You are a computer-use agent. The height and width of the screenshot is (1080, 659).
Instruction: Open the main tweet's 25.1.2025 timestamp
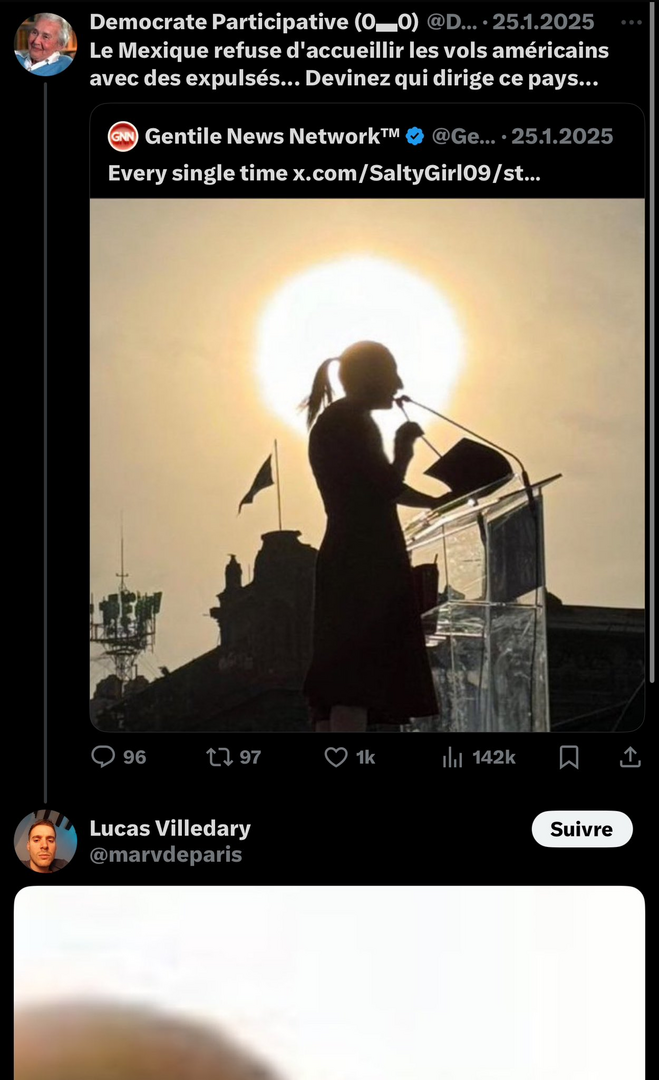tap(543, 22)
